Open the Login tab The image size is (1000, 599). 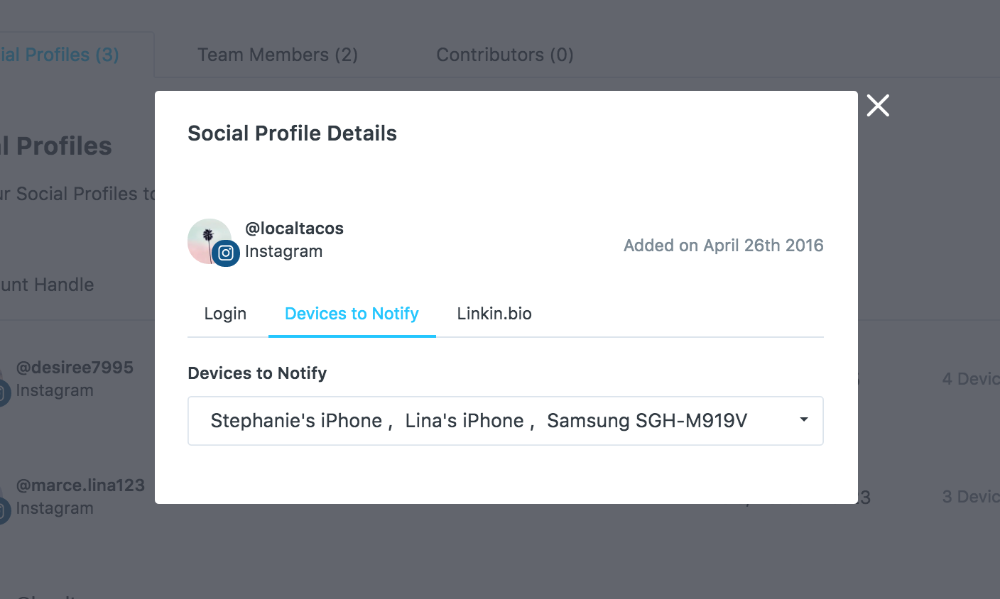coord(225,314)
